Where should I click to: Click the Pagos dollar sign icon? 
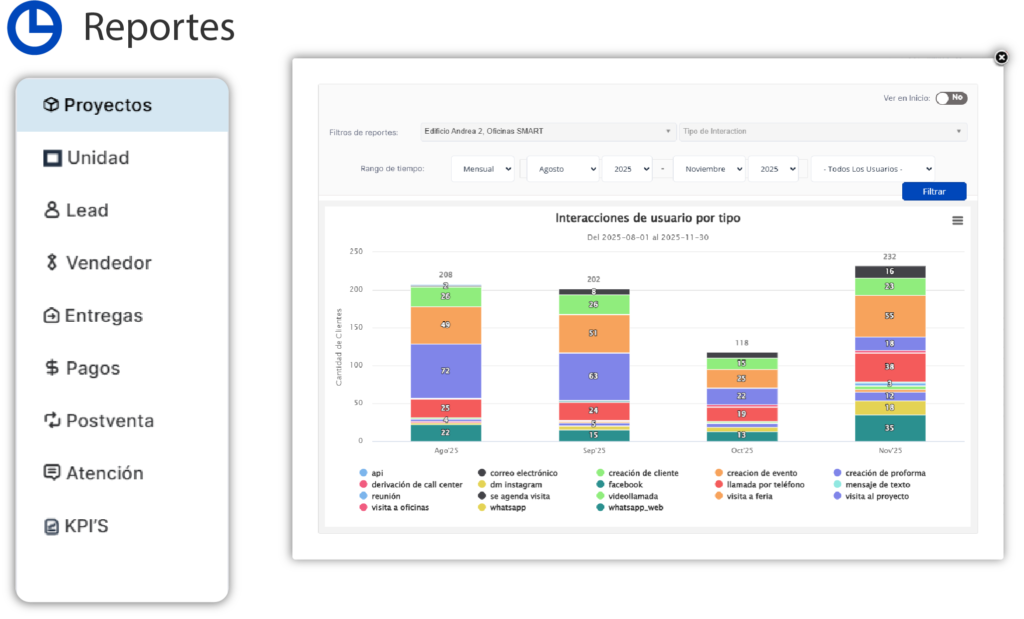click(x=52, y=368)
